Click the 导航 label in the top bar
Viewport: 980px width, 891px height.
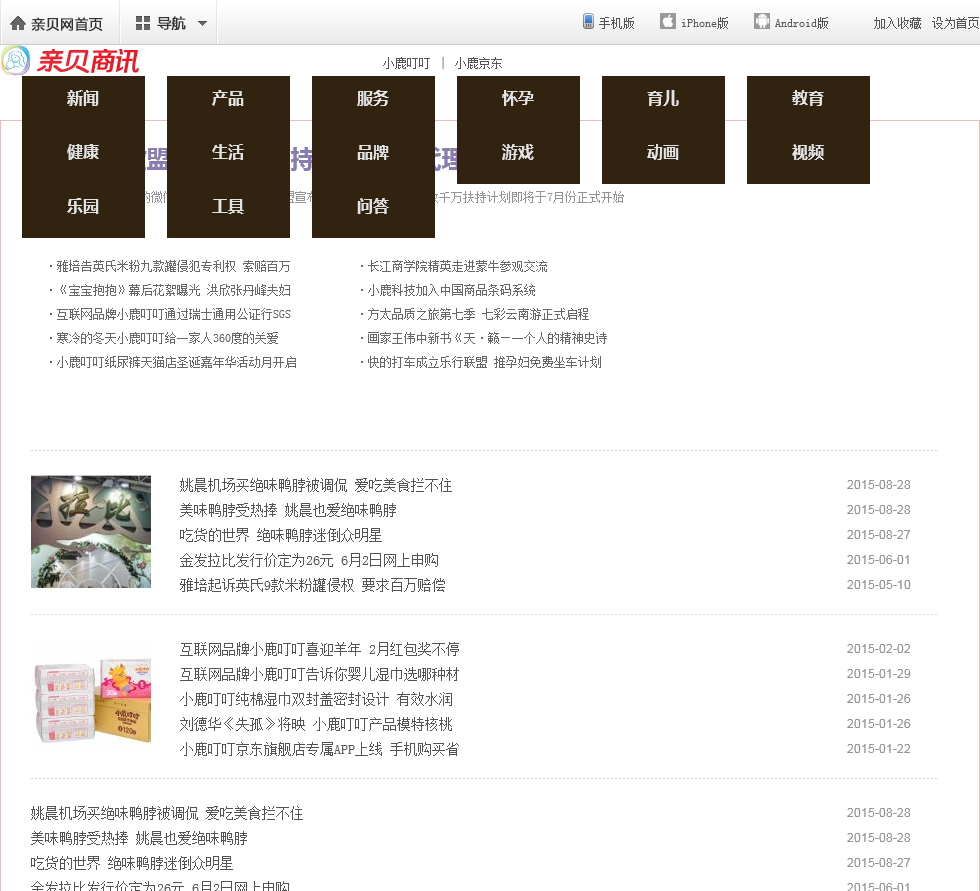[x=171, y=24]
